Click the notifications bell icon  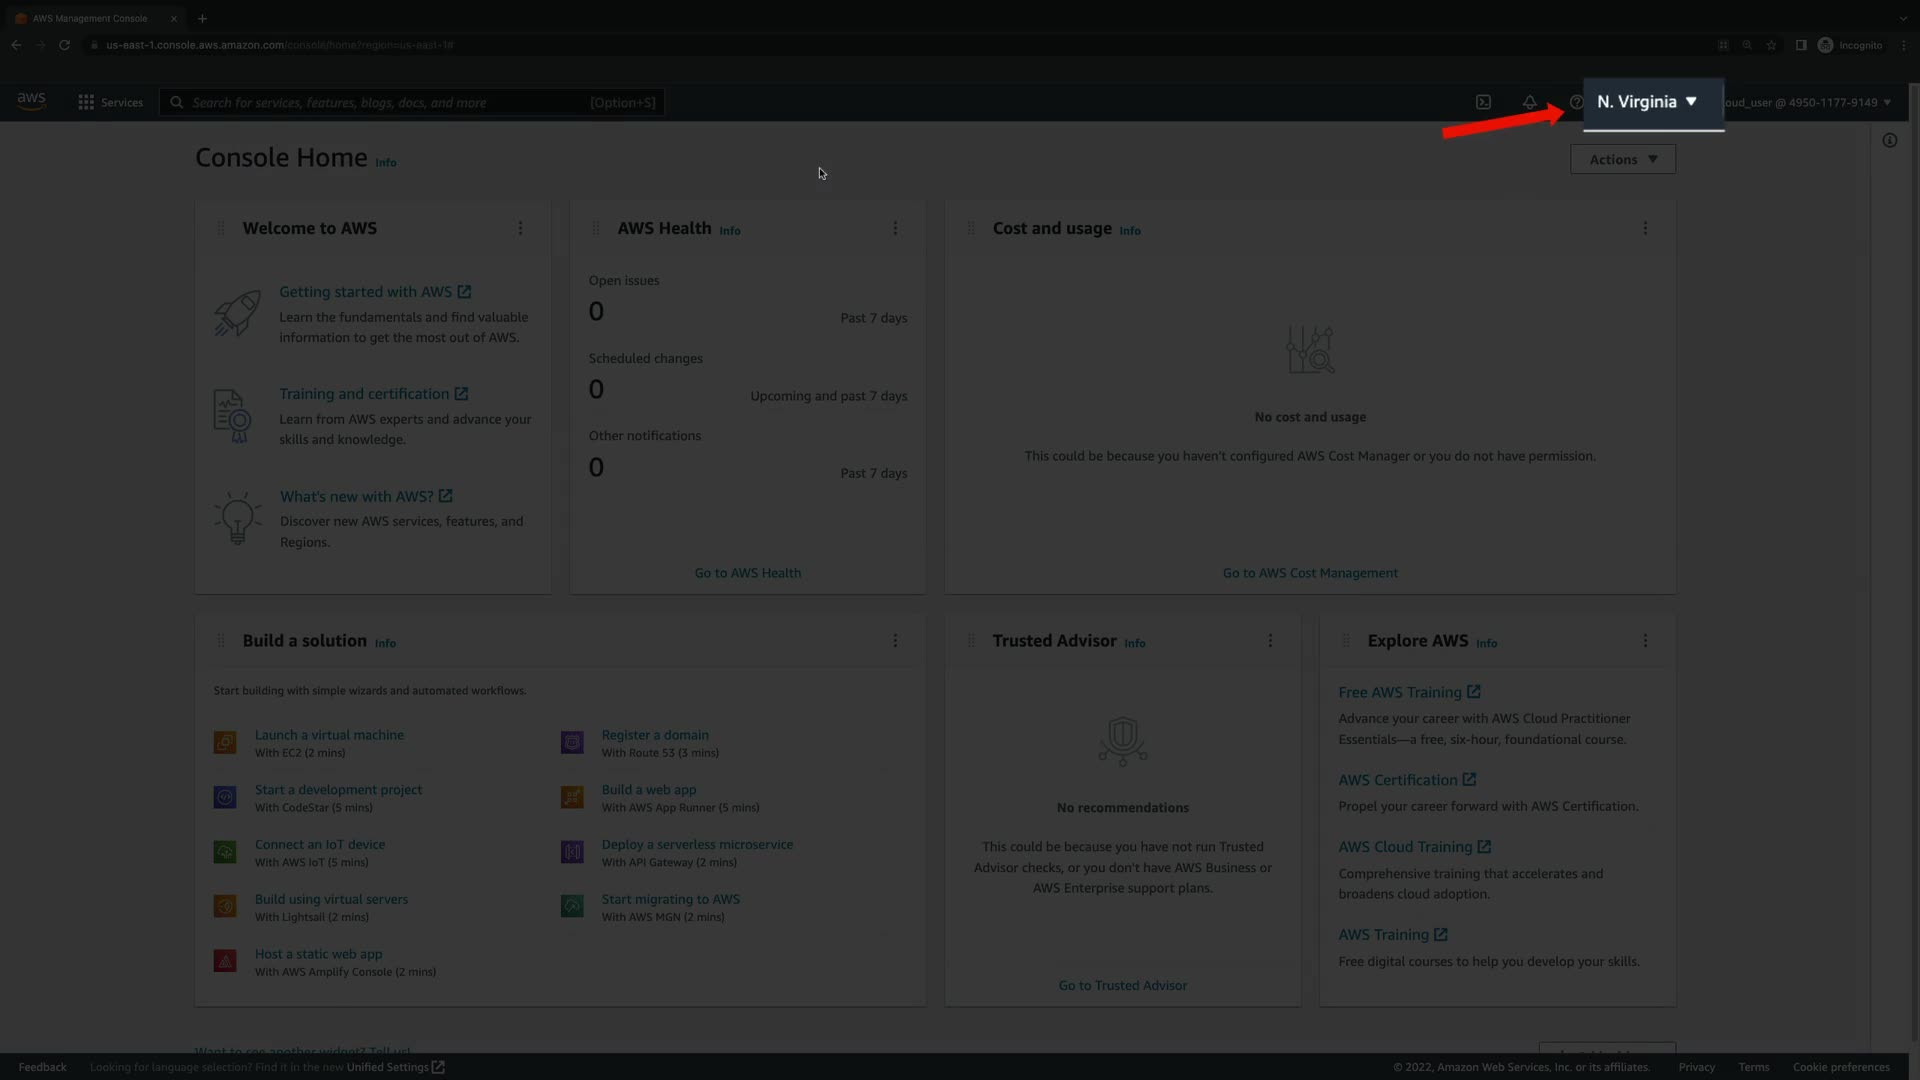point(1529,102)
